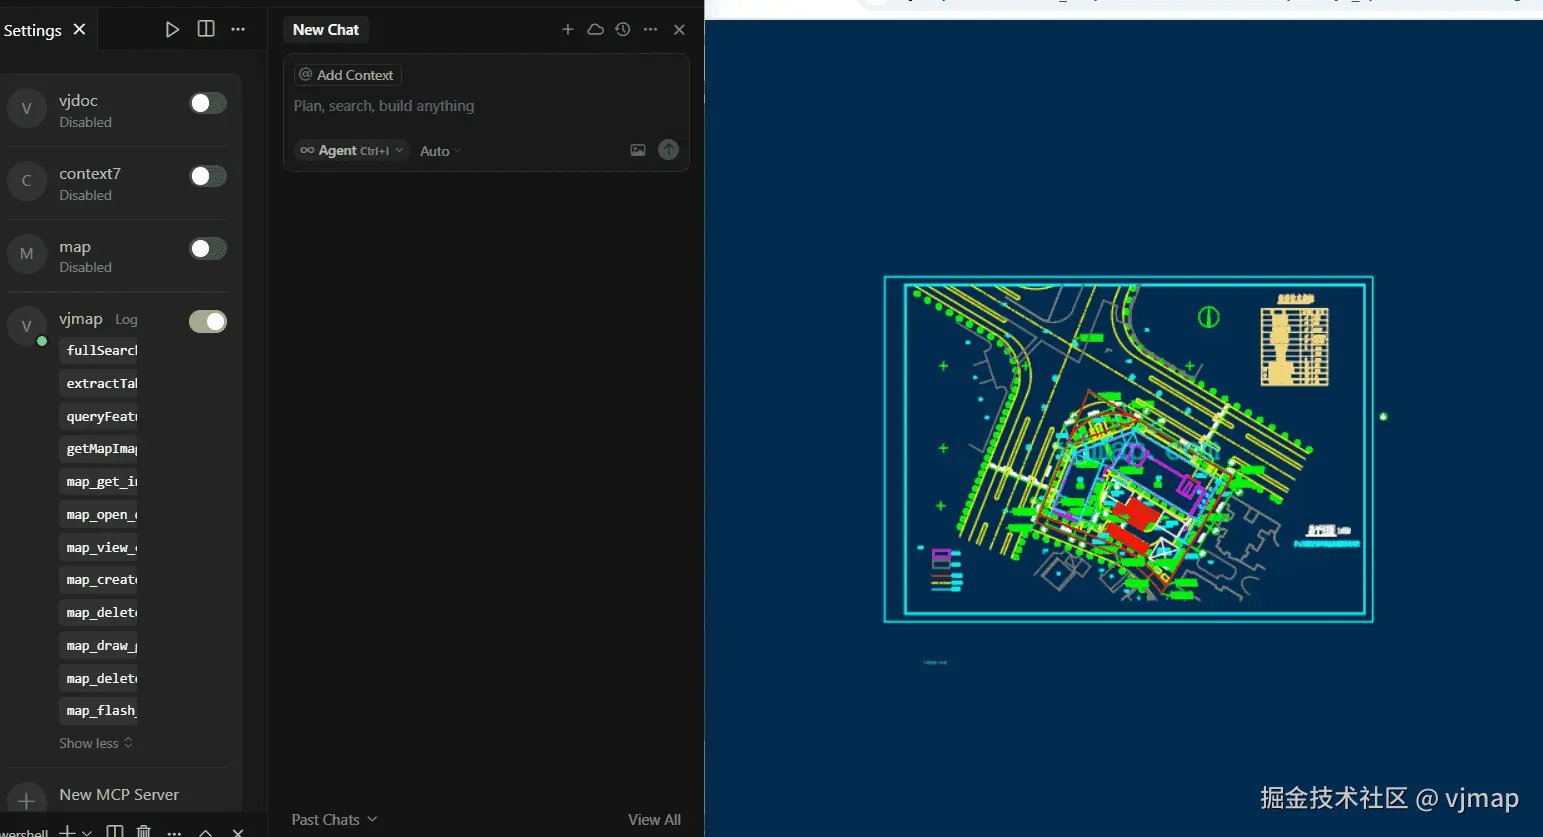This screenshot has width=1543, height=837.
Task: Open the Agent mode dropdown
Action: point(350,150)
